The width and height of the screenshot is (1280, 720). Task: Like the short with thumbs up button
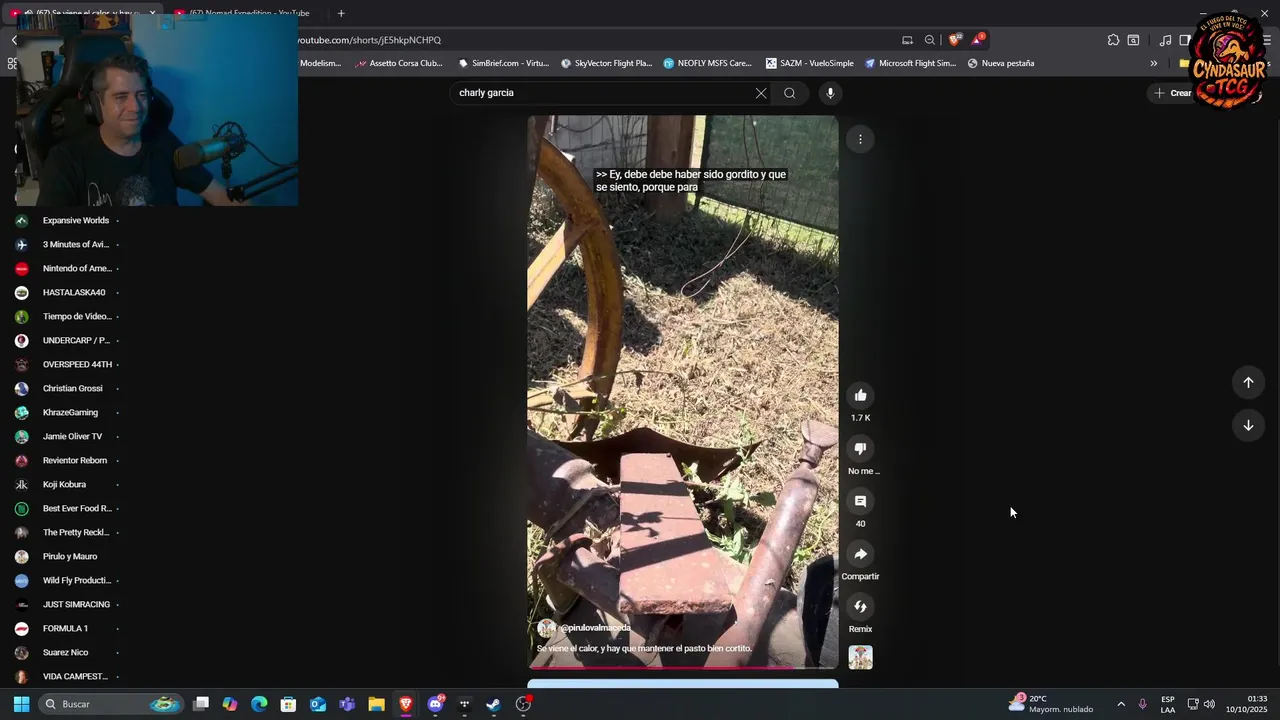coord(860,395)
